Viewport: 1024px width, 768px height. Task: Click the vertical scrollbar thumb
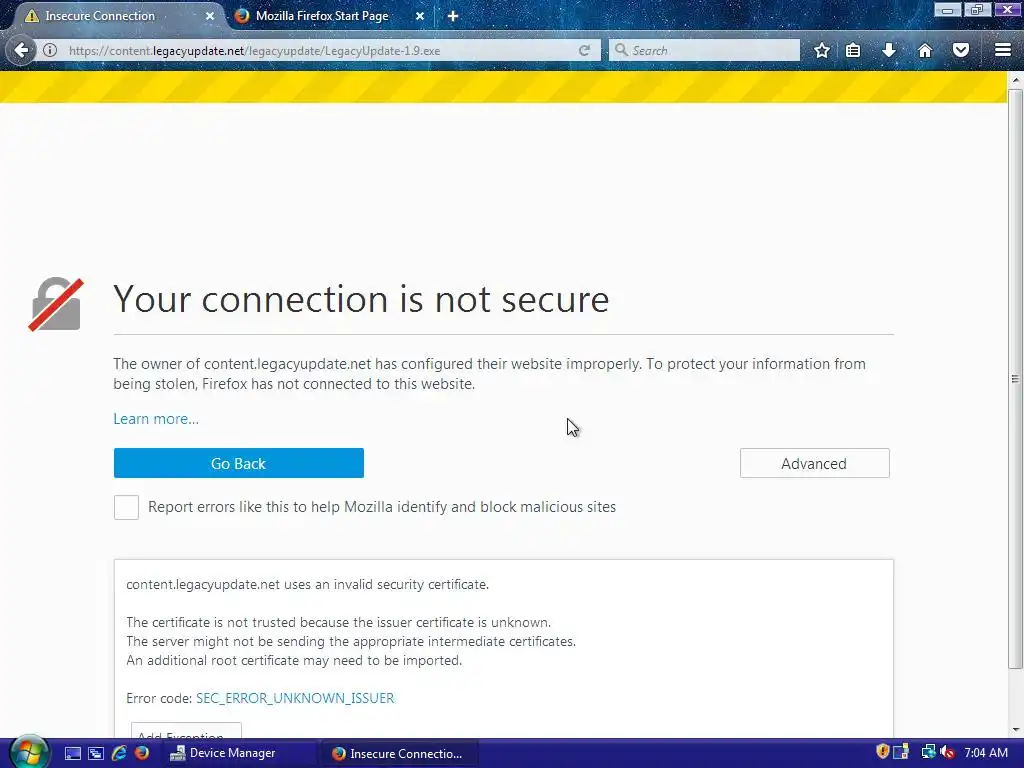click(1015, 379)
